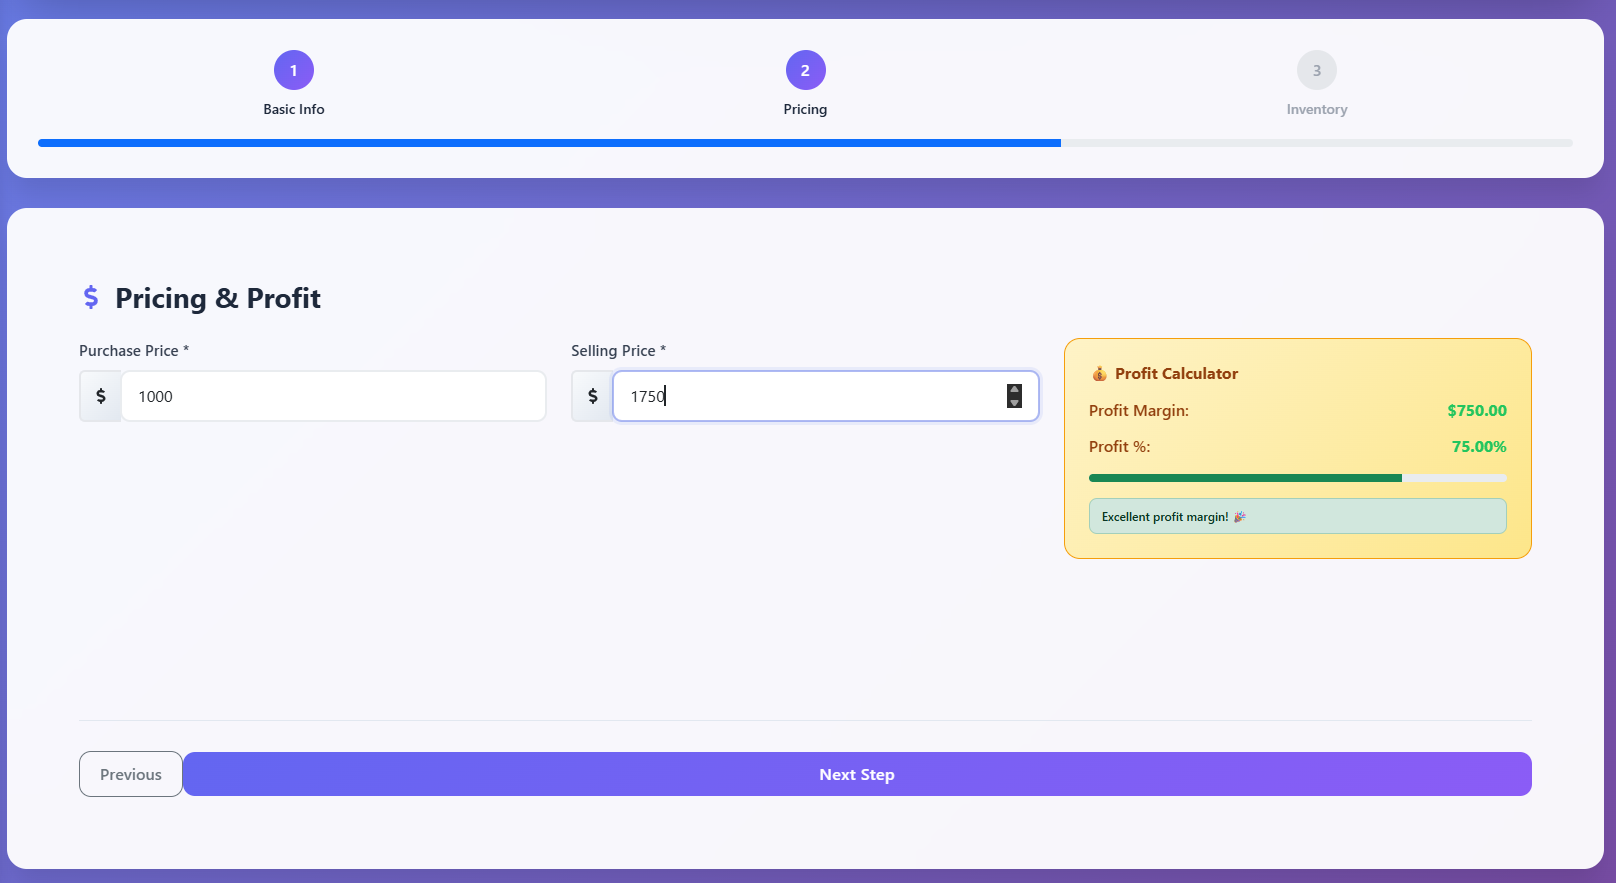
Task: Click the green profit percentage bar
Action: click(x=1245, y=478)
